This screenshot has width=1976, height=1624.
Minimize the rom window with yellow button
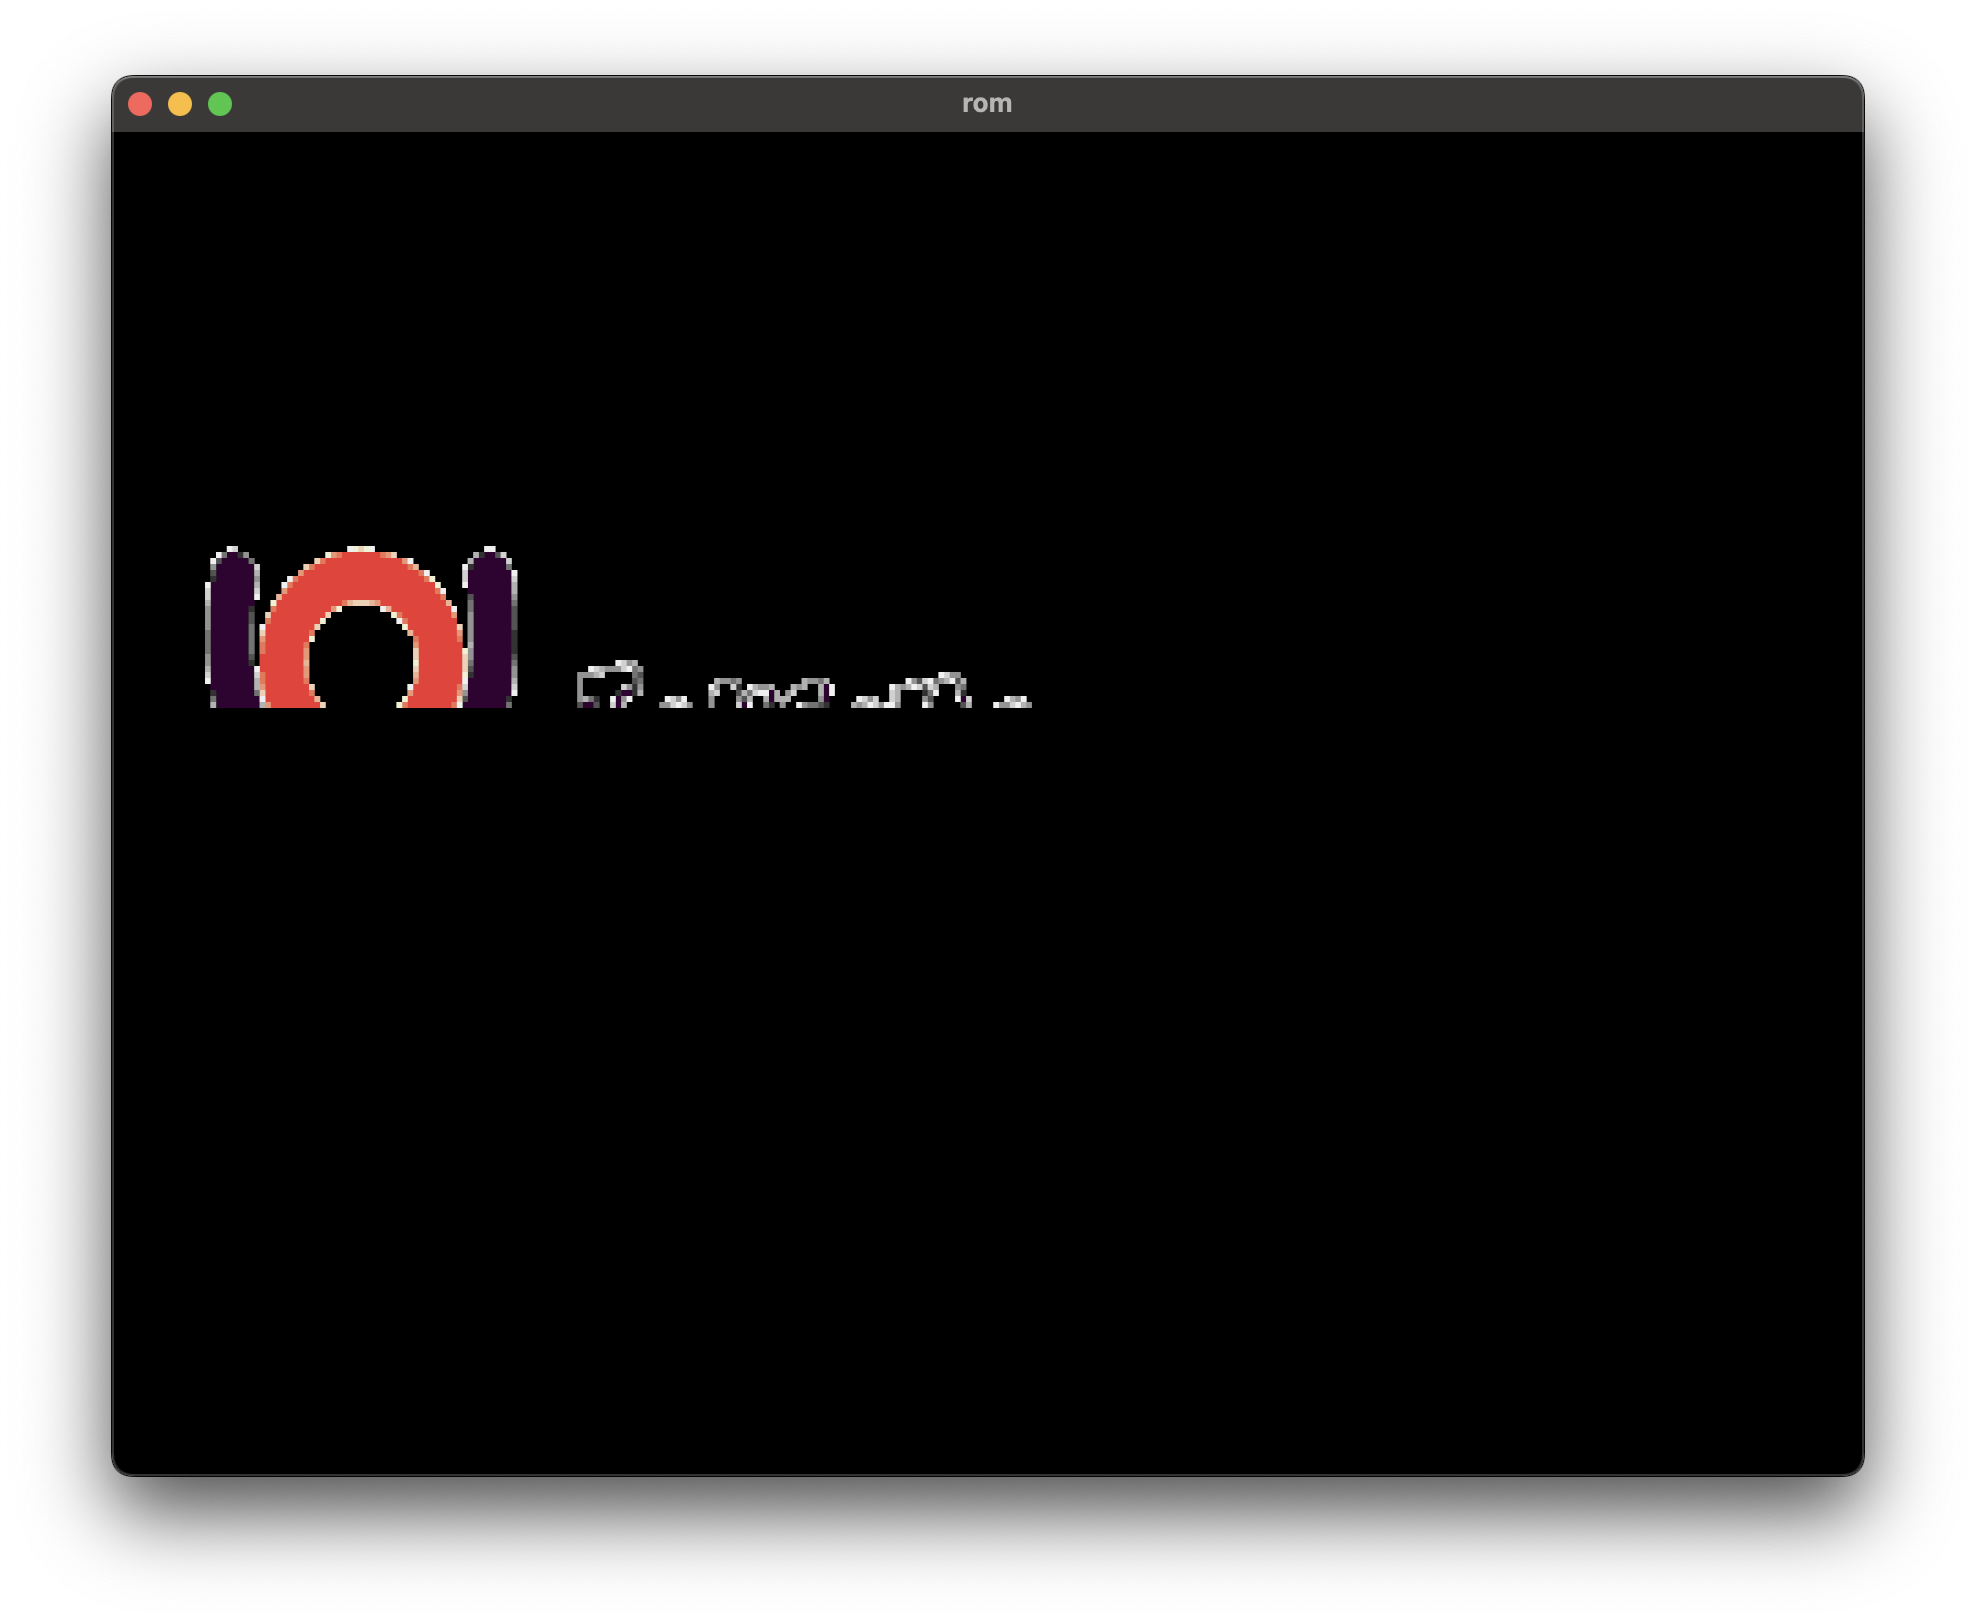(x=180, y=104)
